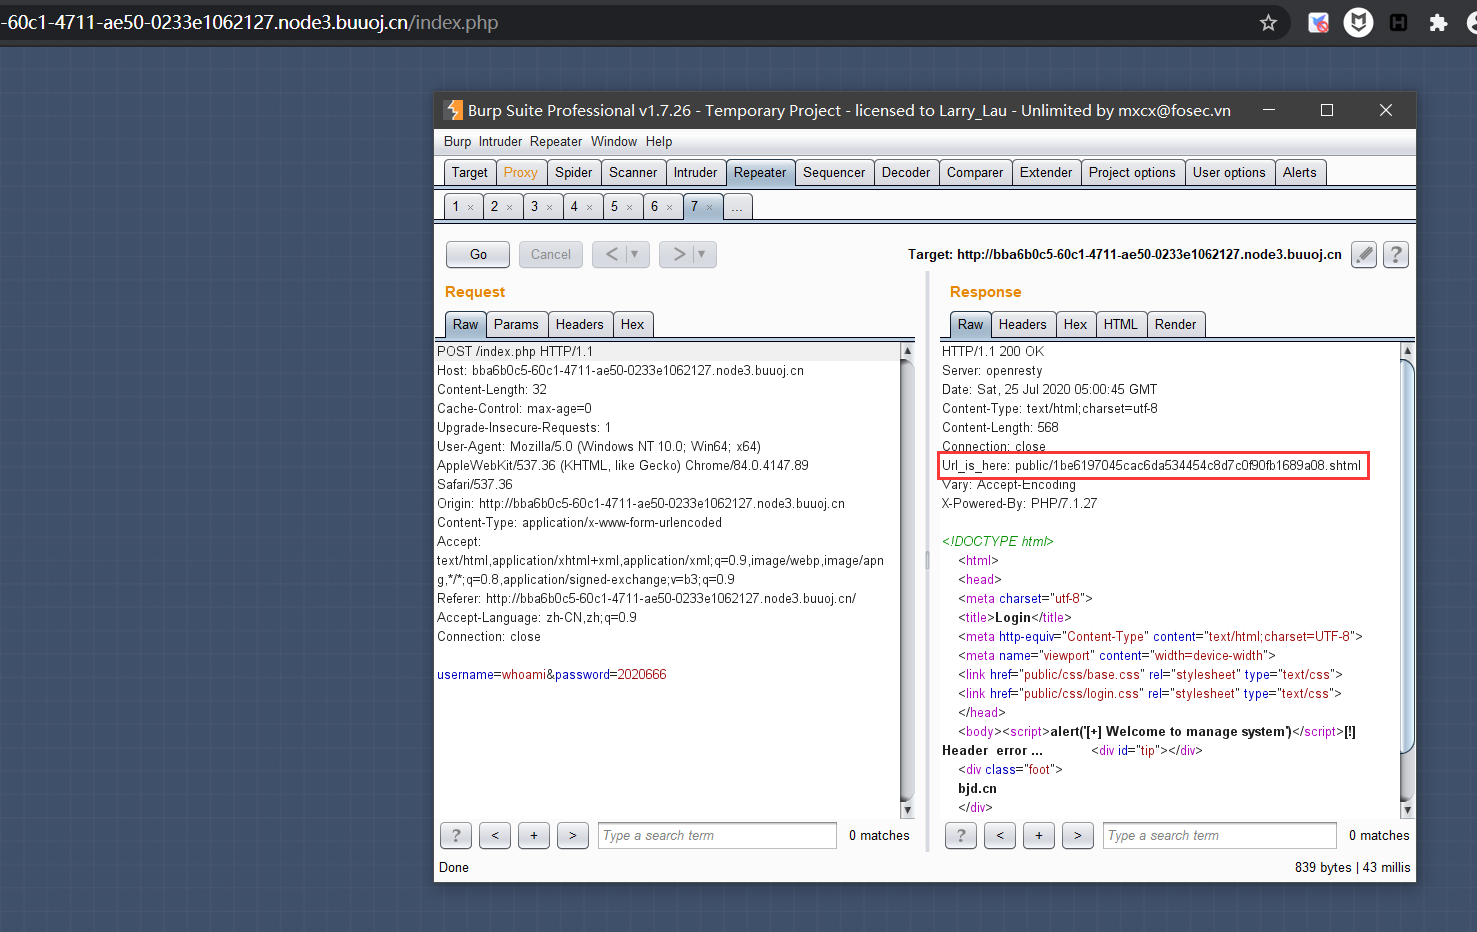This screenshot has height=932, width=1477.
Task: Click previous match arrow under the Response panel
Action: 999,835
